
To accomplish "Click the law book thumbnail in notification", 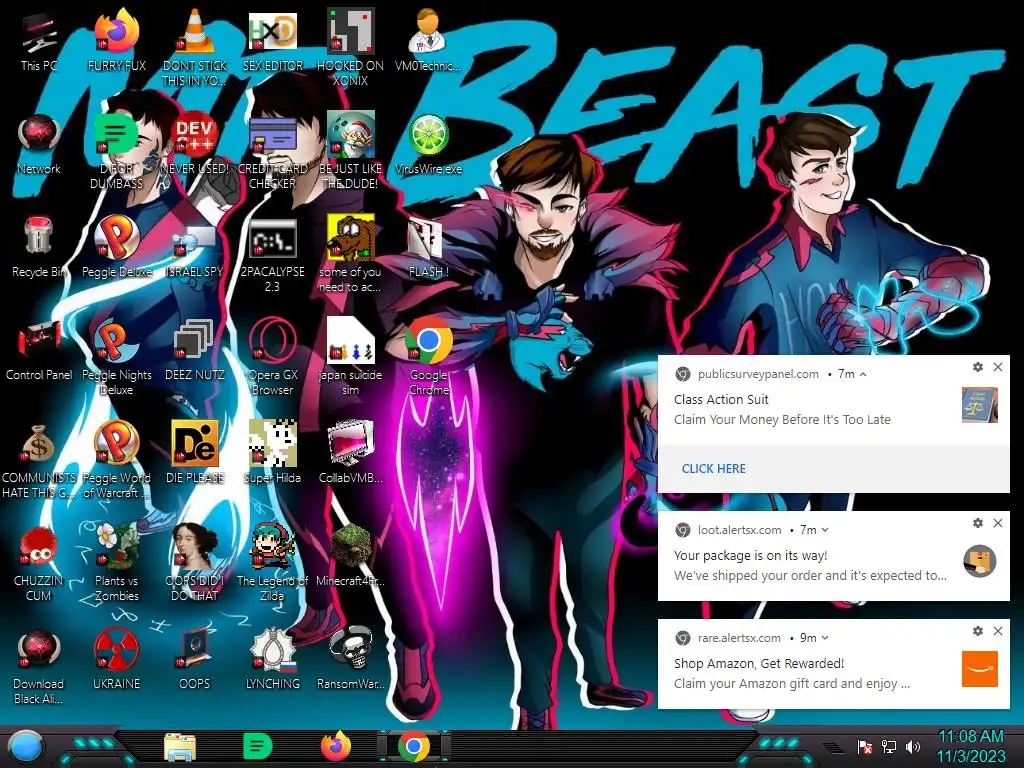I will point(980,405).
